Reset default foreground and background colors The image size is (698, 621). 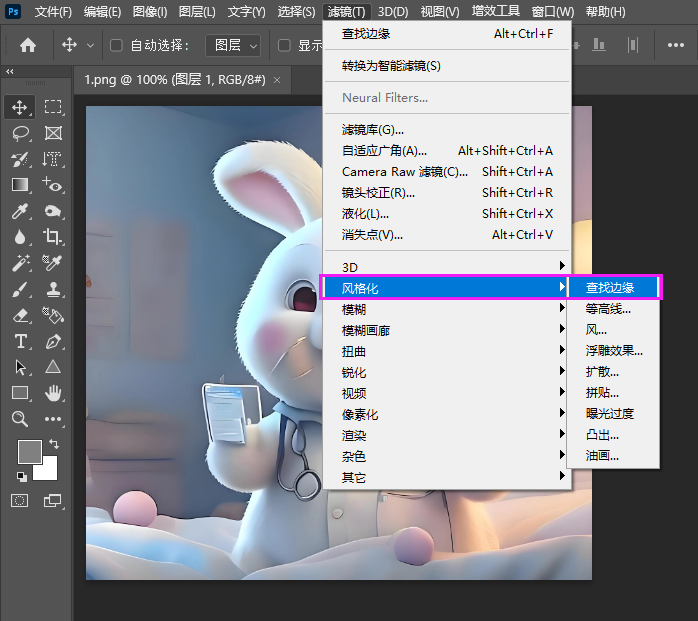[21, 476]
